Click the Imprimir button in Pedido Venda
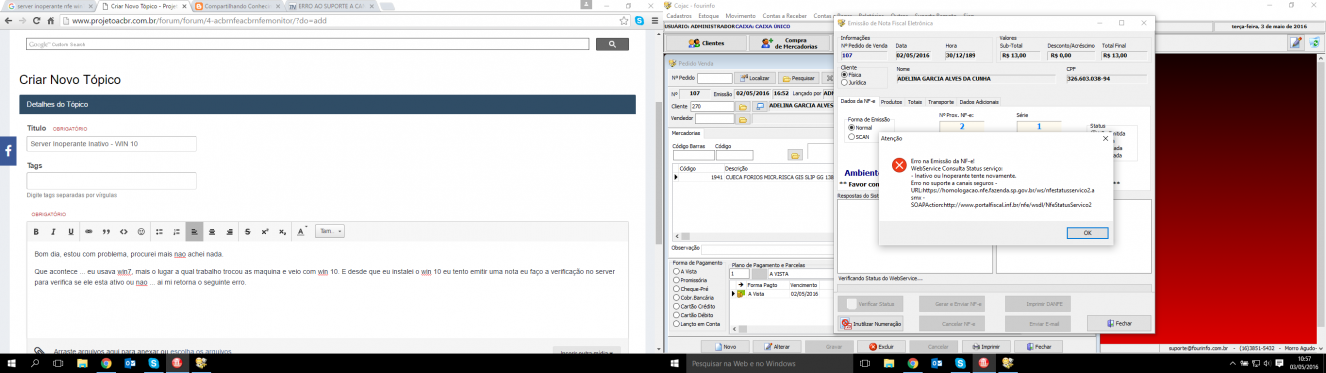 point(985,346)
